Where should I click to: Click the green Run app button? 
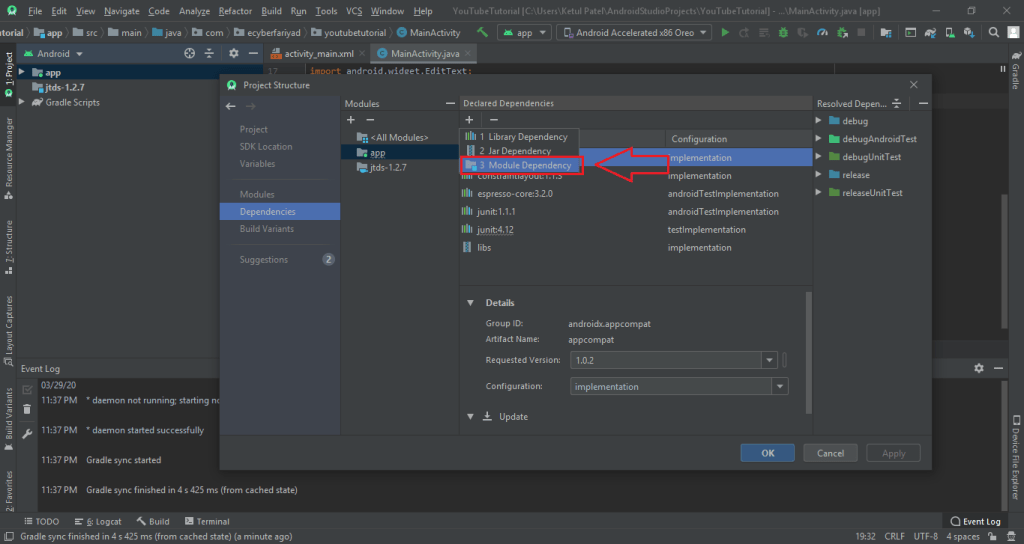(x=725, y=32)
